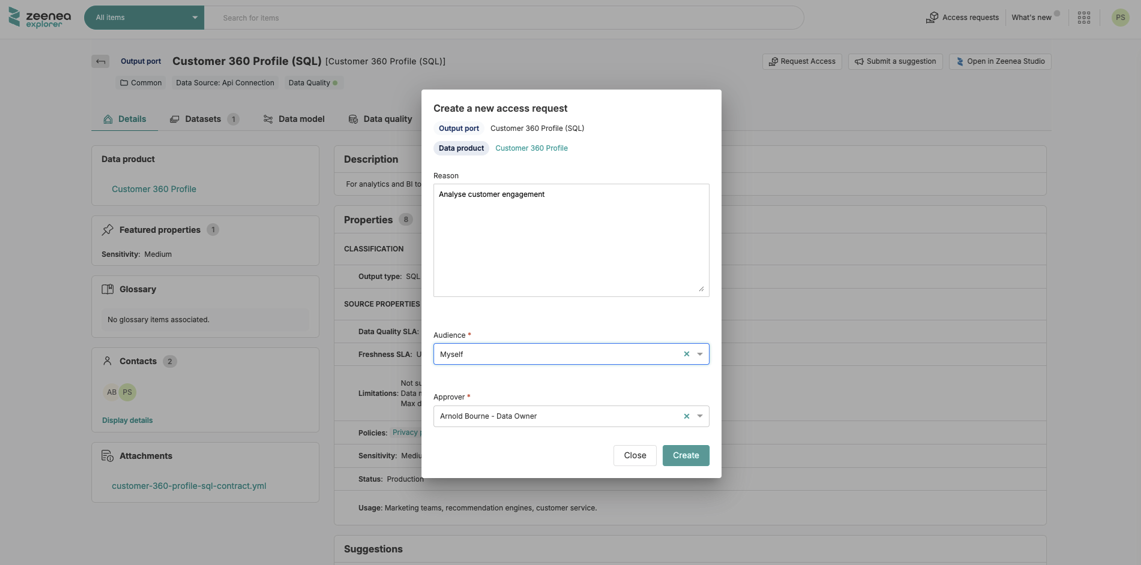Open the All items search filter dropdown
This screenshot has height=565, width=1141.
(x=144, y=17)
